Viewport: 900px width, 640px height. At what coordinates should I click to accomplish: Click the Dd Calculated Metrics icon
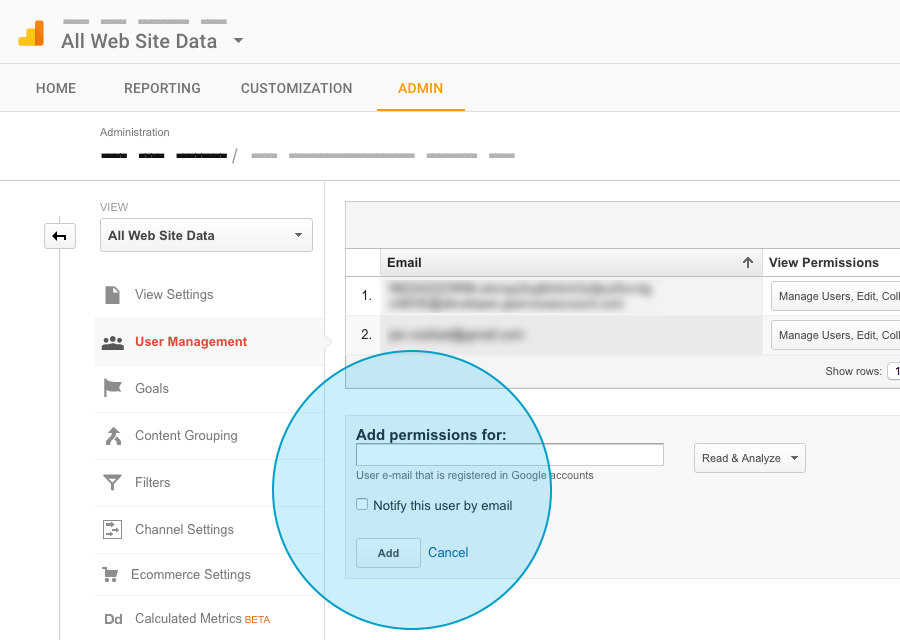tap(113, 619)
